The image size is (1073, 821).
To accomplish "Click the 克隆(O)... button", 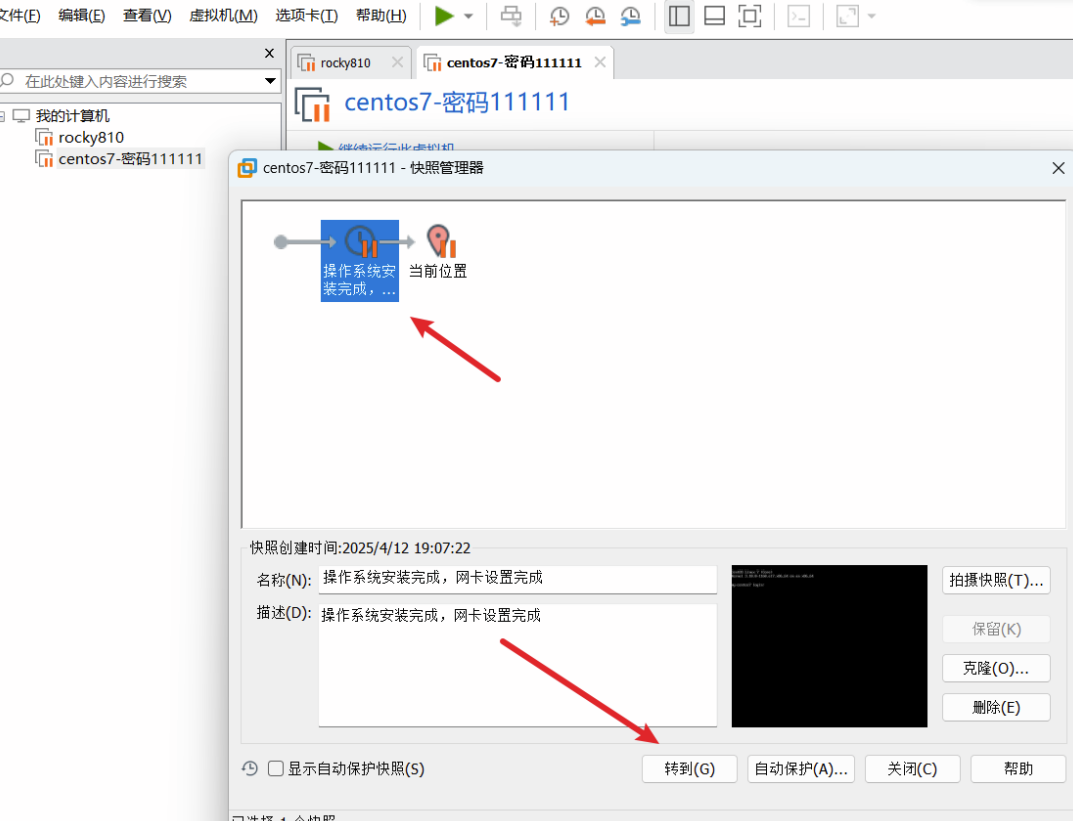I will [996, 668].
